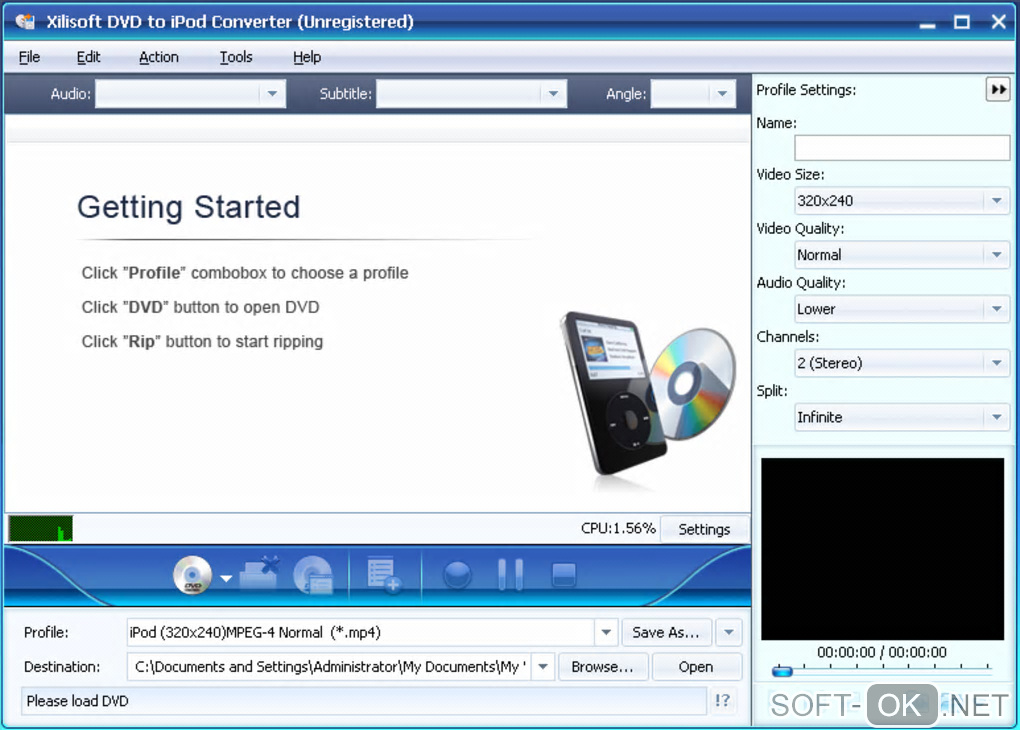Open the arrow next to DVD icon

pos(226,578)
